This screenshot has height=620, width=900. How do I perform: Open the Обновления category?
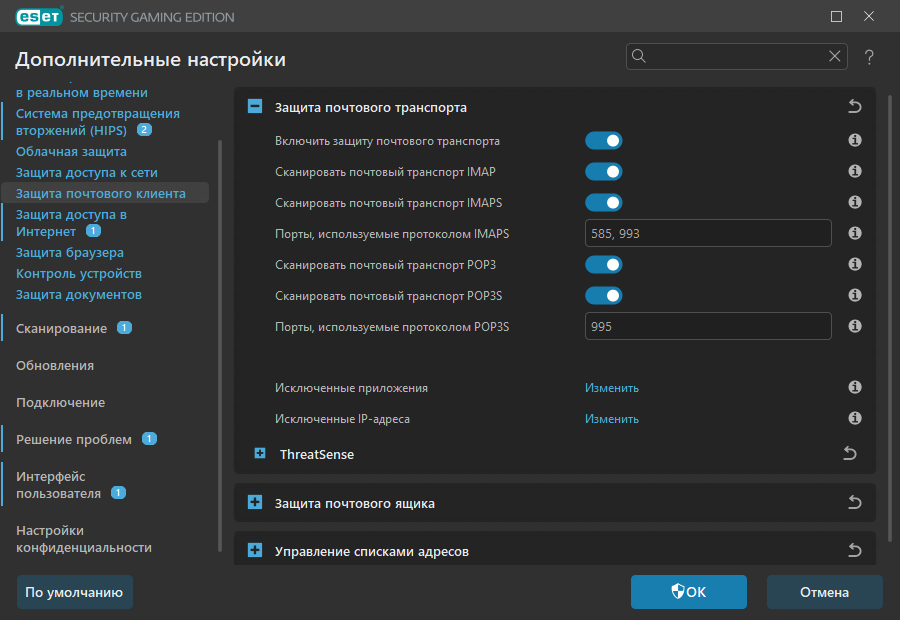[55, 366]
